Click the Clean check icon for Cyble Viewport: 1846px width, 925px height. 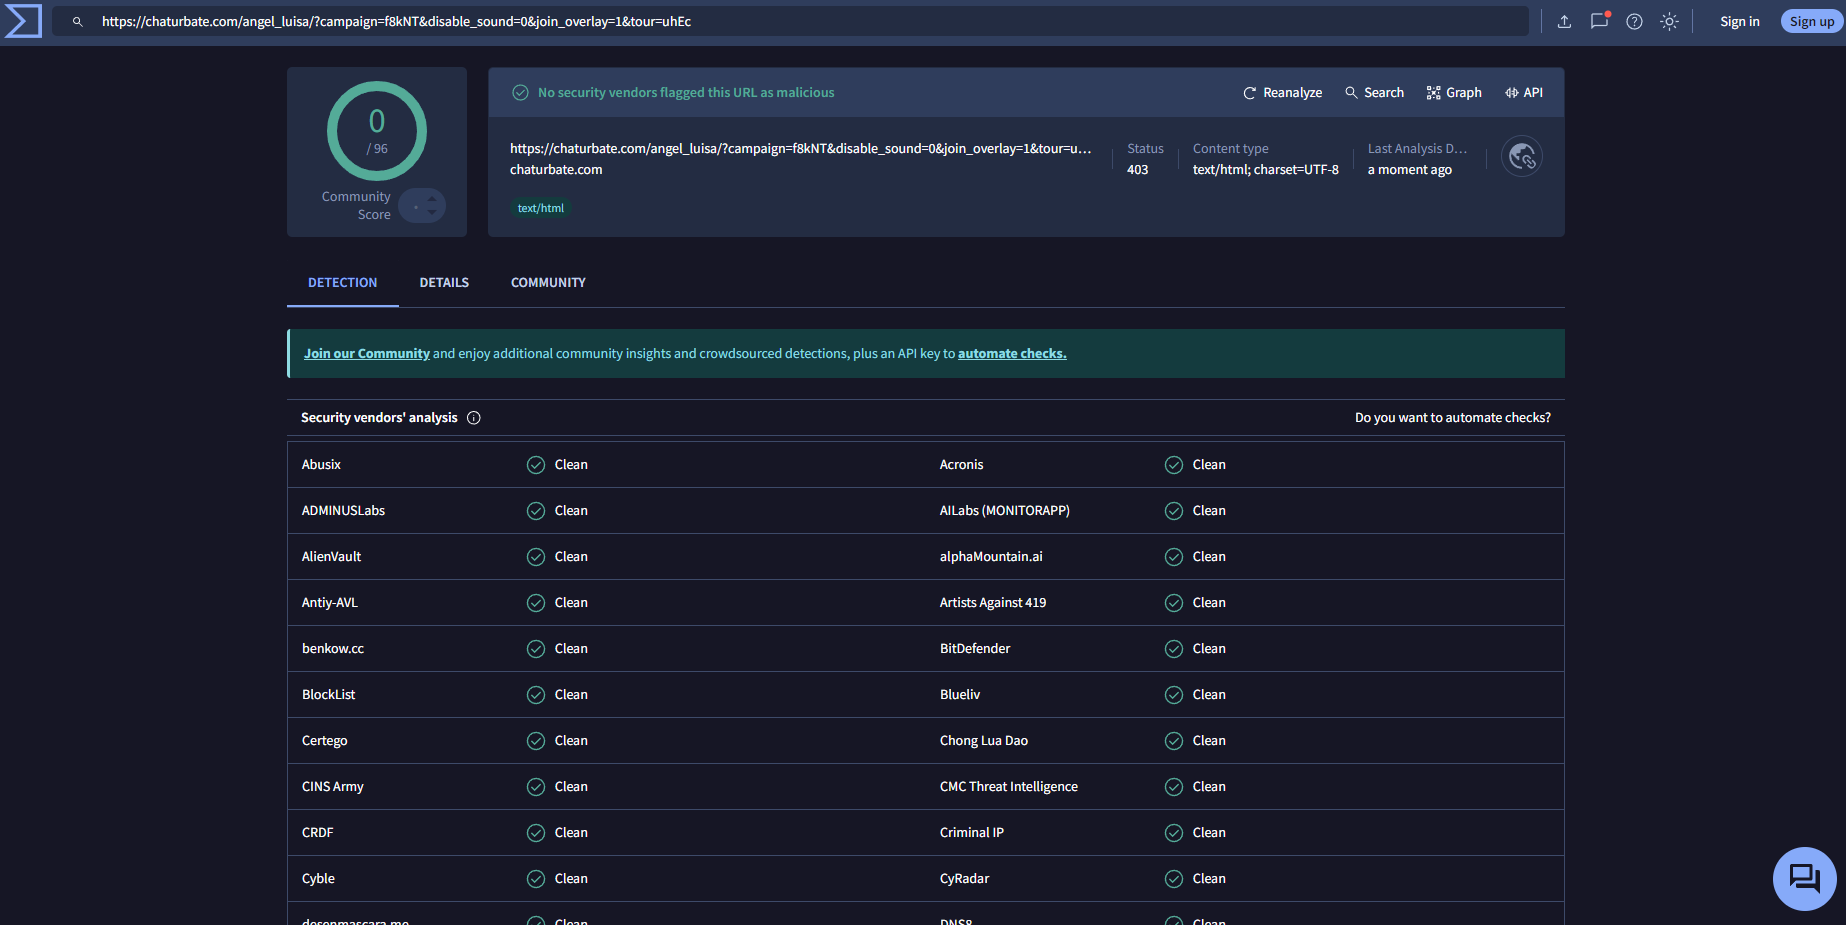(x=536, y=879)
